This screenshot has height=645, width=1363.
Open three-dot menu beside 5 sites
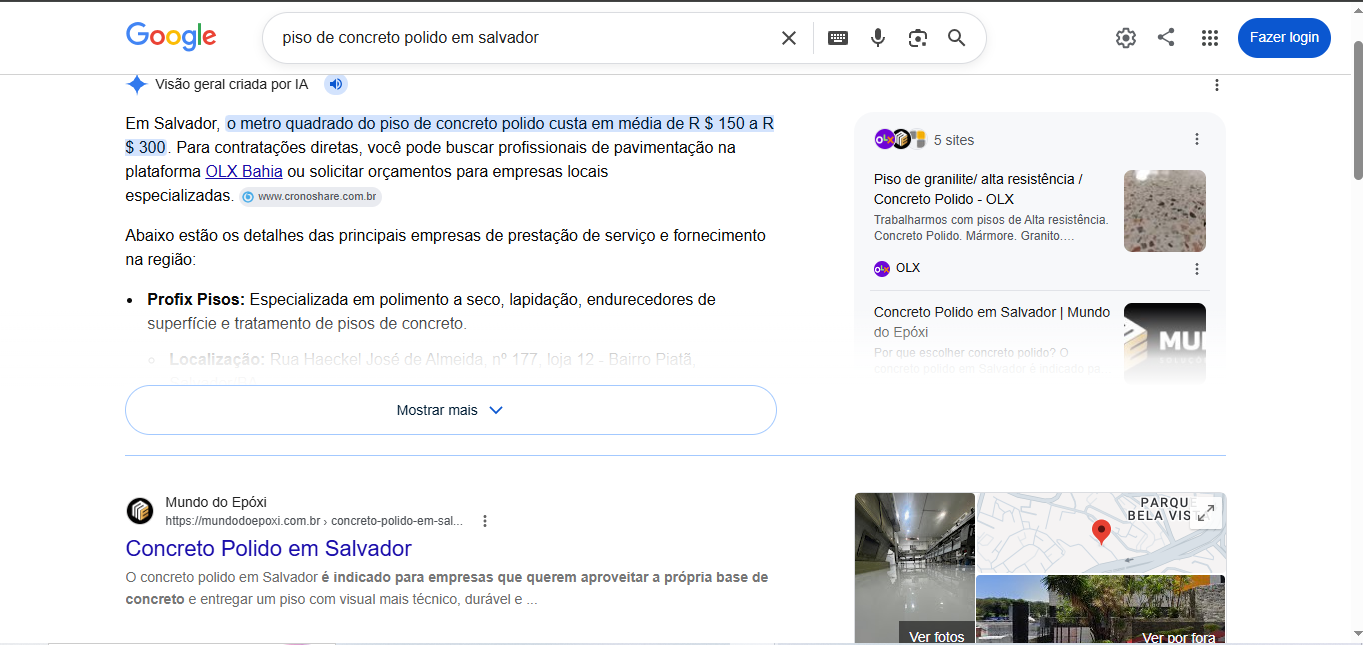1197,139
